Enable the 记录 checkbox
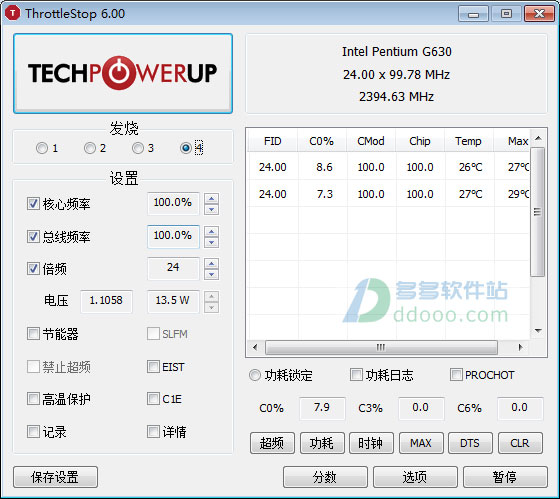Screen dimensions: 560x499 [33, 431]
